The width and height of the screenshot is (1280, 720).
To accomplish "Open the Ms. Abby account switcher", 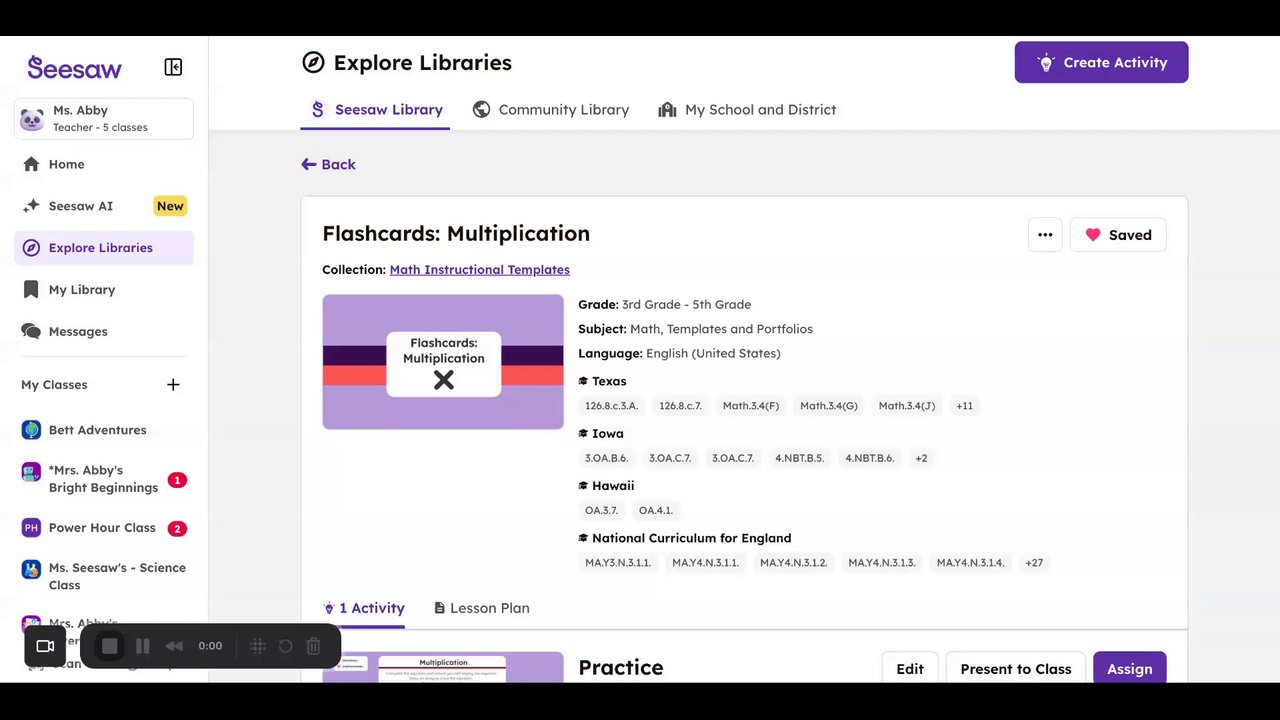I will (104, 119).
